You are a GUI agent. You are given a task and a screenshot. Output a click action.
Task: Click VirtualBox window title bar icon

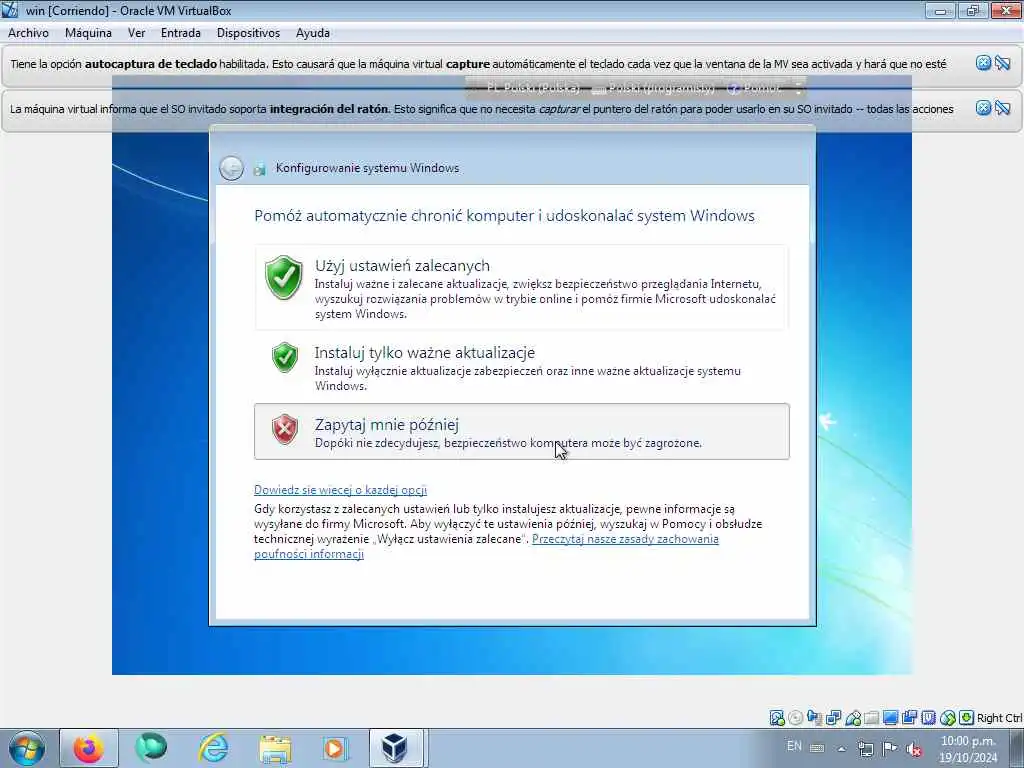[9, 10]
